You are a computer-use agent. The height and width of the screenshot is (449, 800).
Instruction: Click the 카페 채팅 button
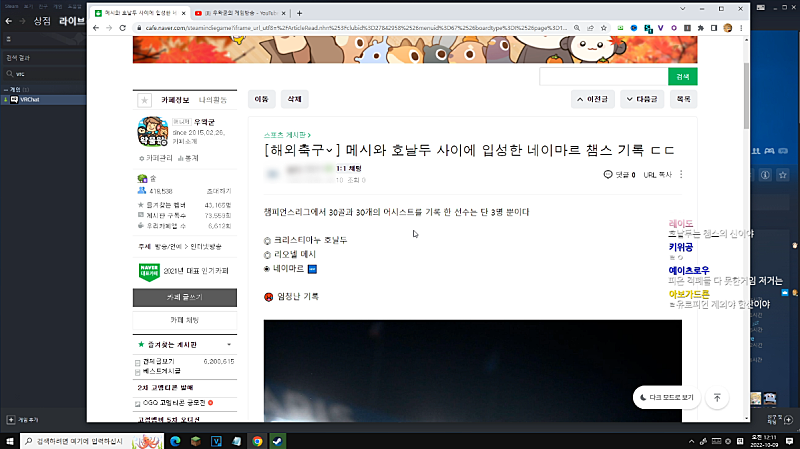click(185, 320)
